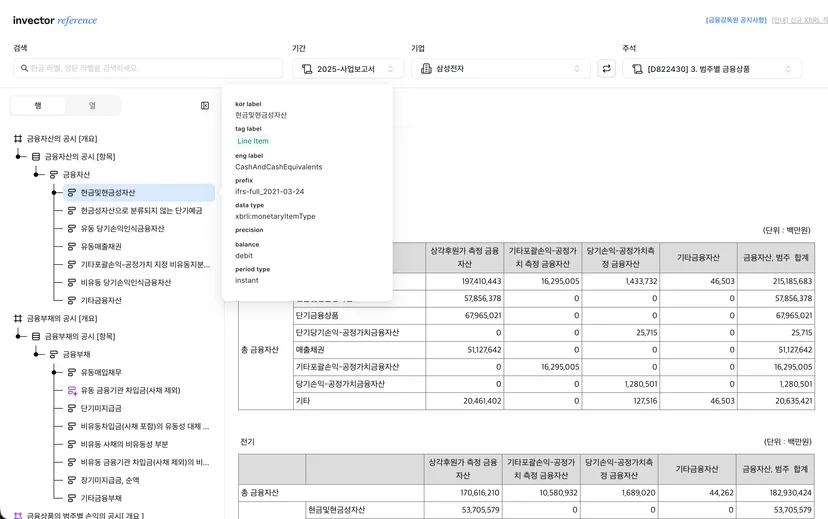Click the magnifier icon in search box
Screen dimensions: 828x519
[x=24, y=68]
